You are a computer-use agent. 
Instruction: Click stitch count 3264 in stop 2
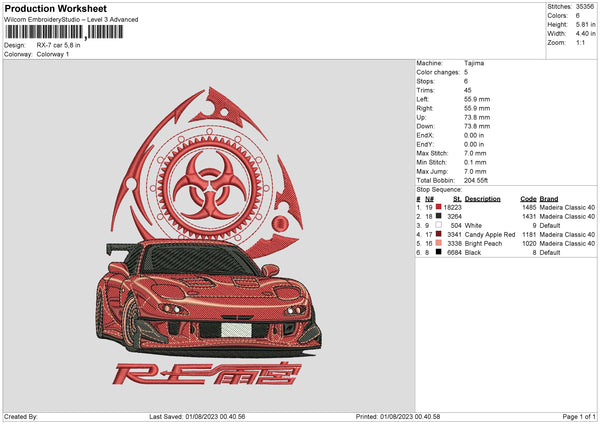[454, 217]
